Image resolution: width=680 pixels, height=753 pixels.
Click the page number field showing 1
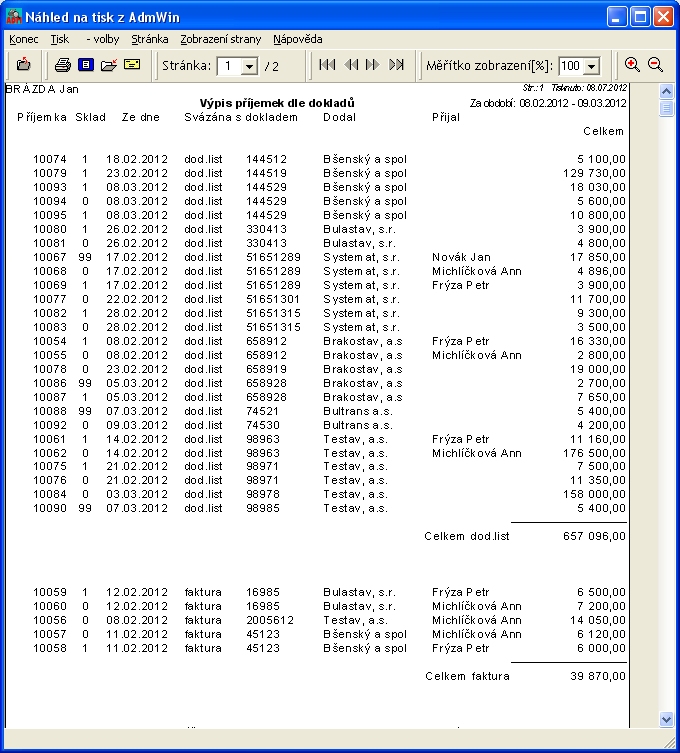[230, 66]
